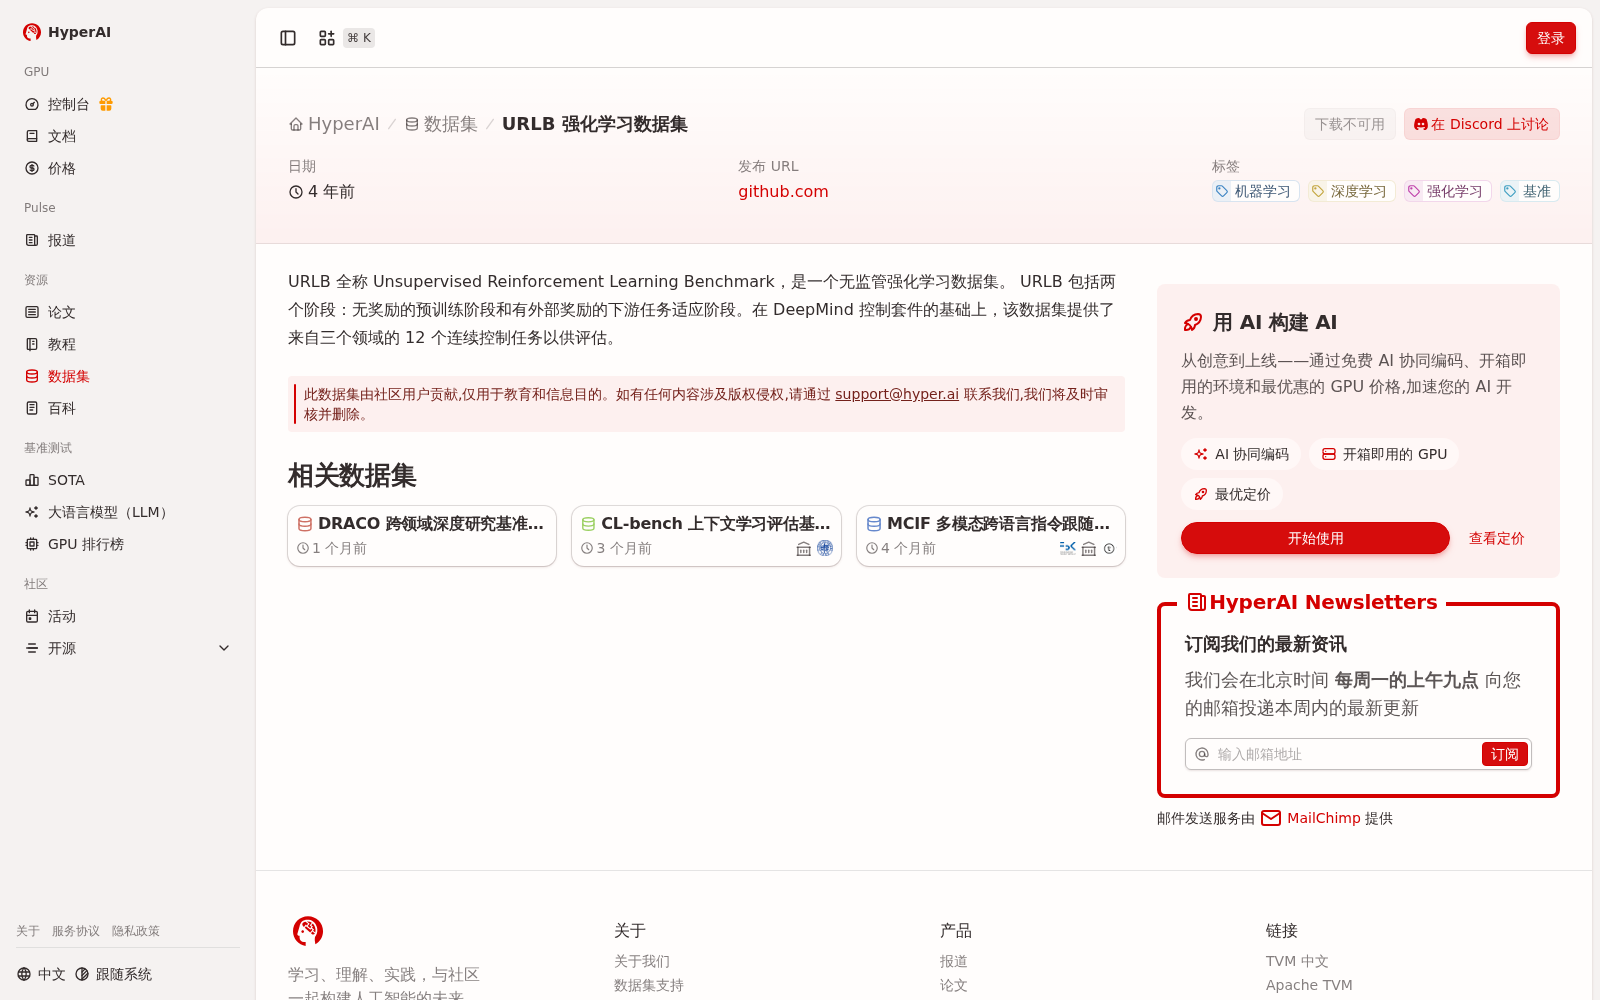
Task: Click the 最优定价 chip
Action: pos(1232,494)
